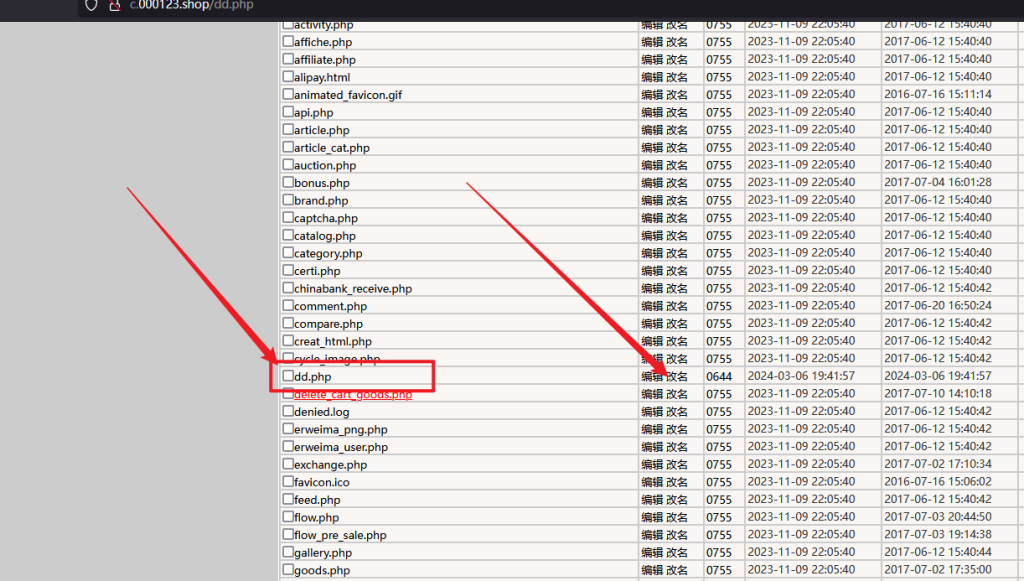The image size is (1024, 581).
Task: Click 改名 (rename) for dd.php
Action: click(677, 377)
